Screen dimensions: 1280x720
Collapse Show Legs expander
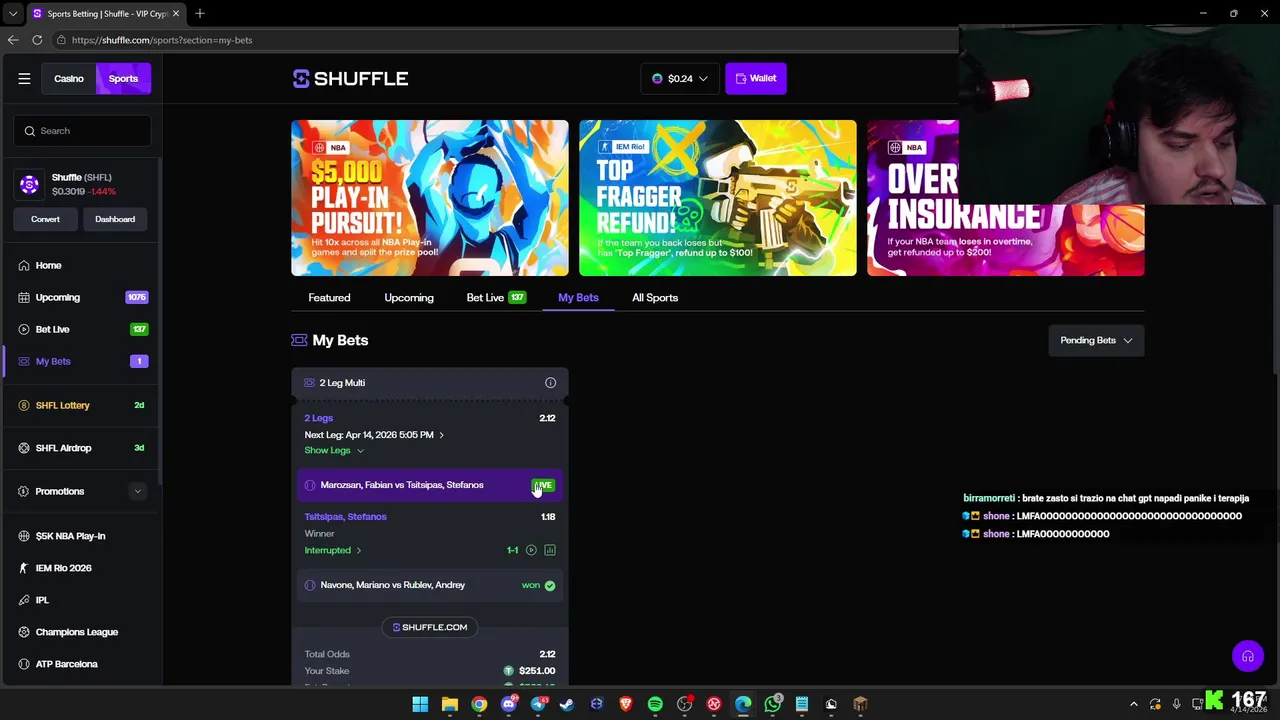334,450
